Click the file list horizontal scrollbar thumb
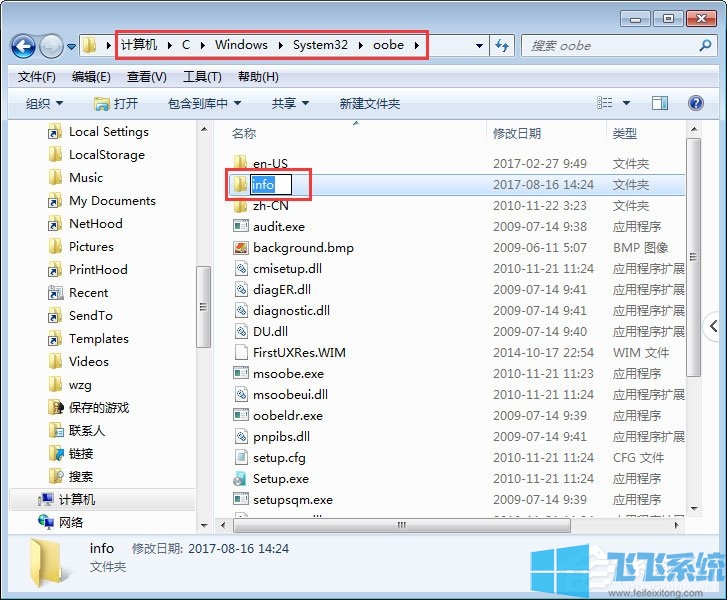The width and height of the screenshot is (727, 600). tap(402, 525)
